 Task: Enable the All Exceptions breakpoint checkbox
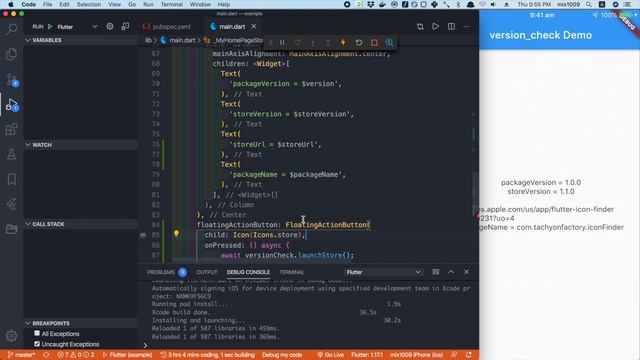coord(37,333)
